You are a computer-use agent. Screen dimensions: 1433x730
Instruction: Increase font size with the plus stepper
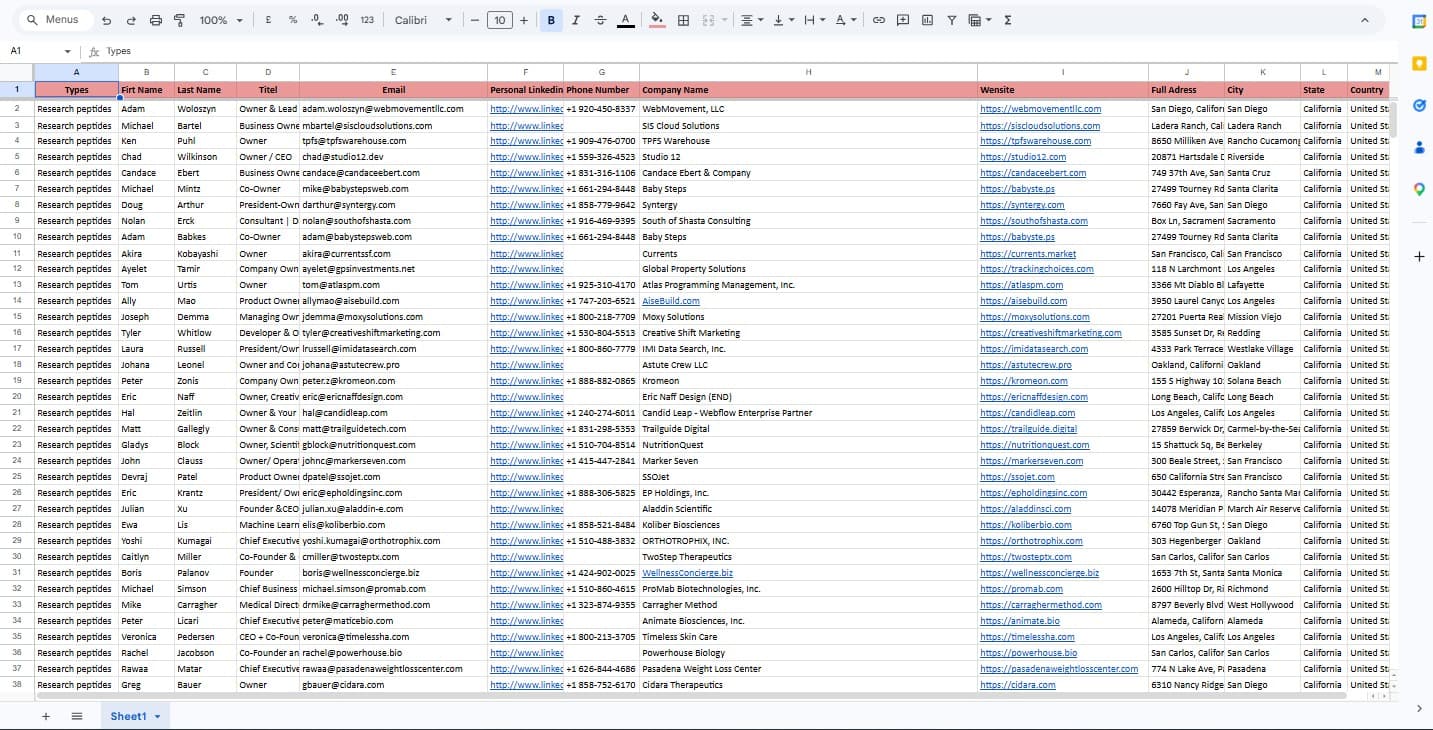(522, 19)
